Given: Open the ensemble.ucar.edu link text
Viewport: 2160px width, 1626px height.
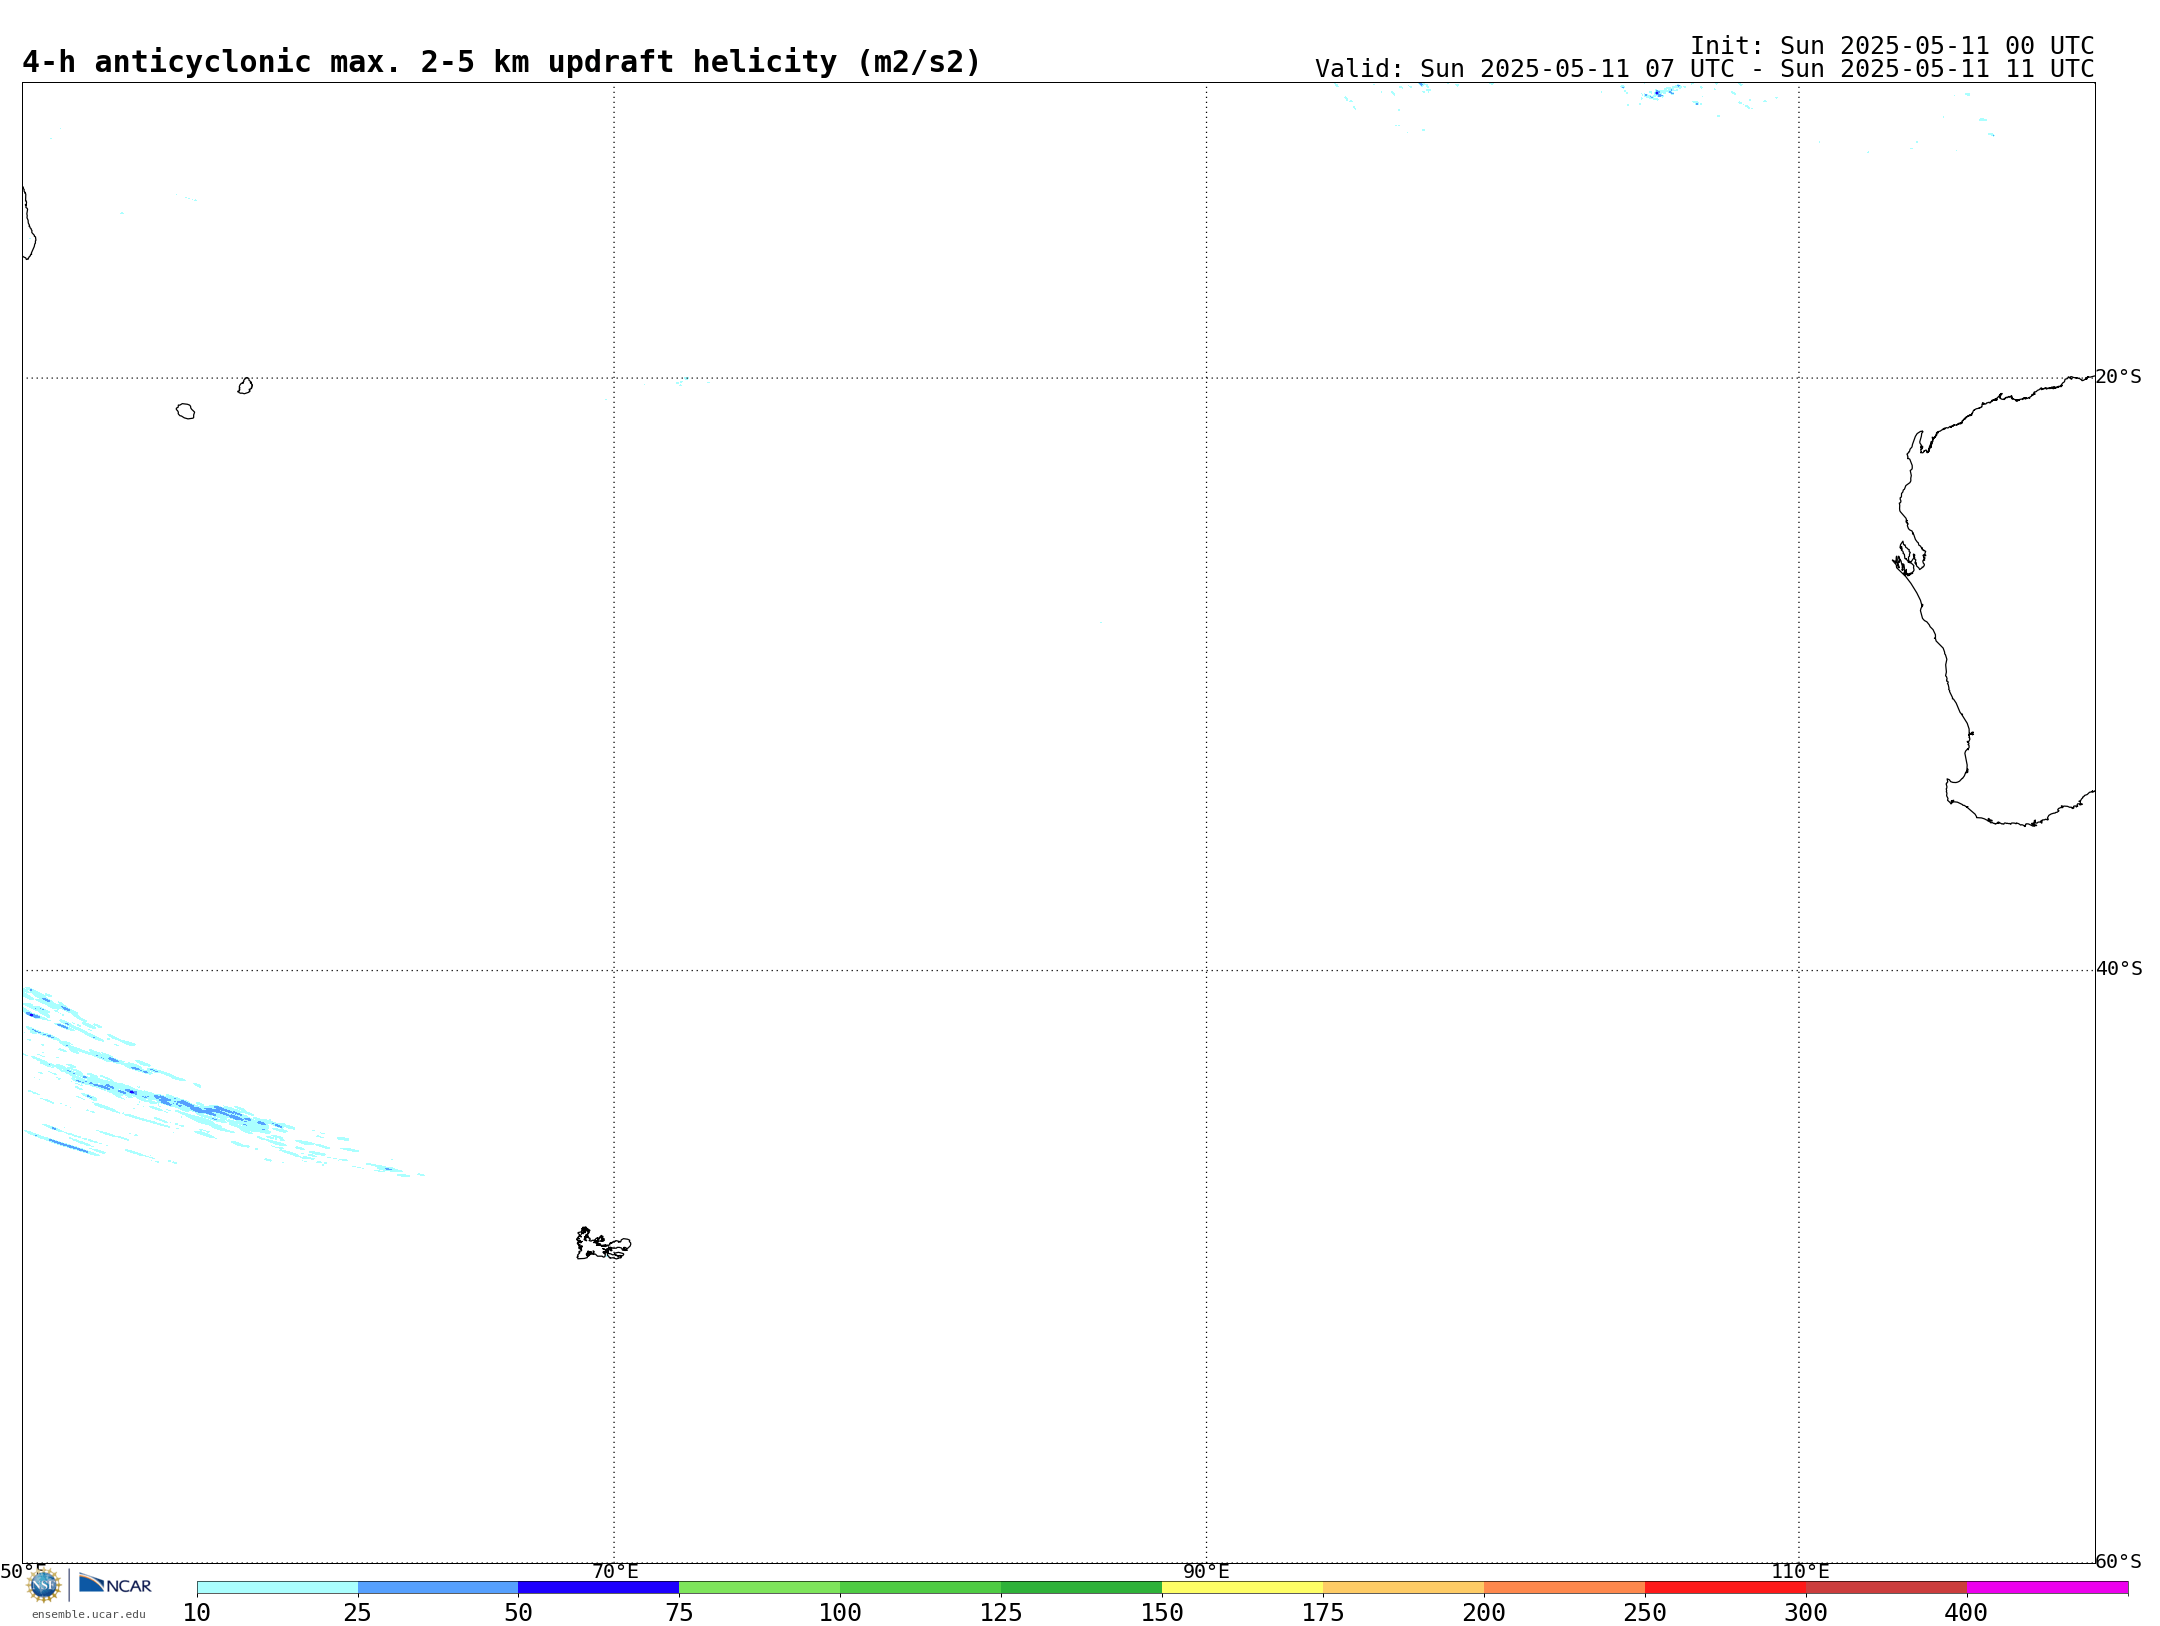Looking at the screenshot, I should point(89,1614).
